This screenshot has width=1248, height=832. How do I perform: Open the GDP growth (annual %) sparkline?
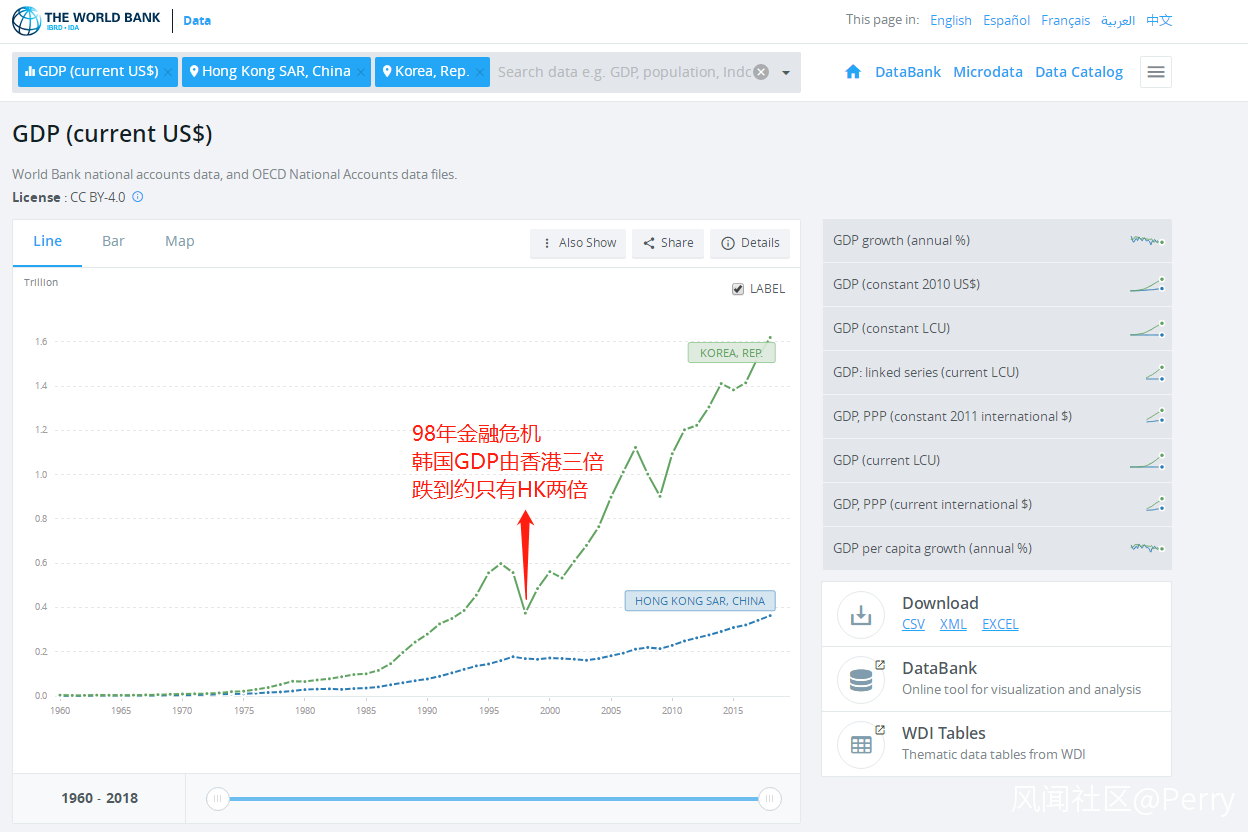(x=1147, y=240)
